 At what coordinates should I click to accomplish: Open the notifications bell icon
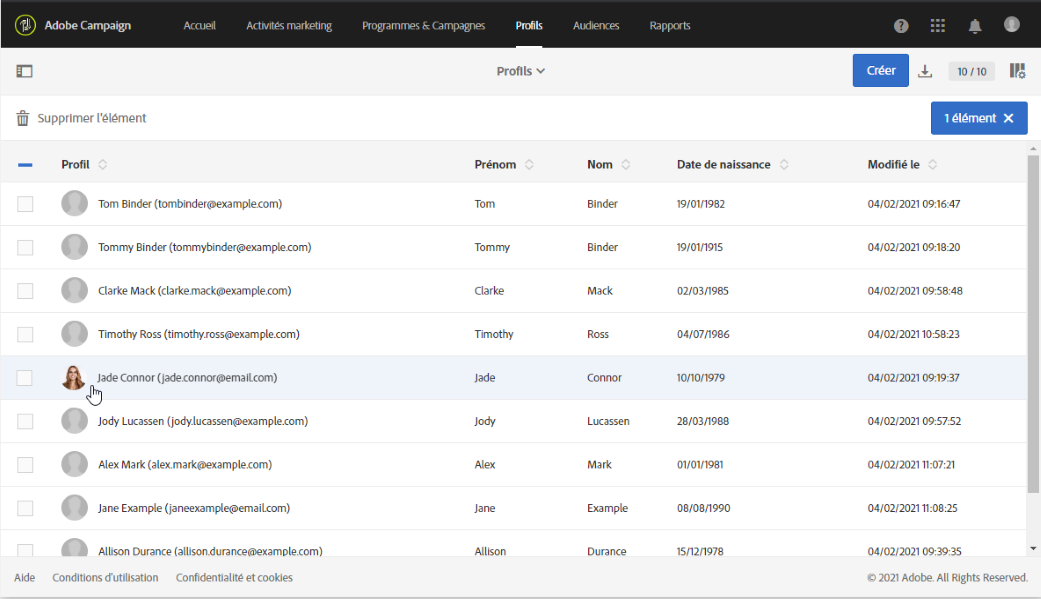pyautogui.click(x=974, y=25)
